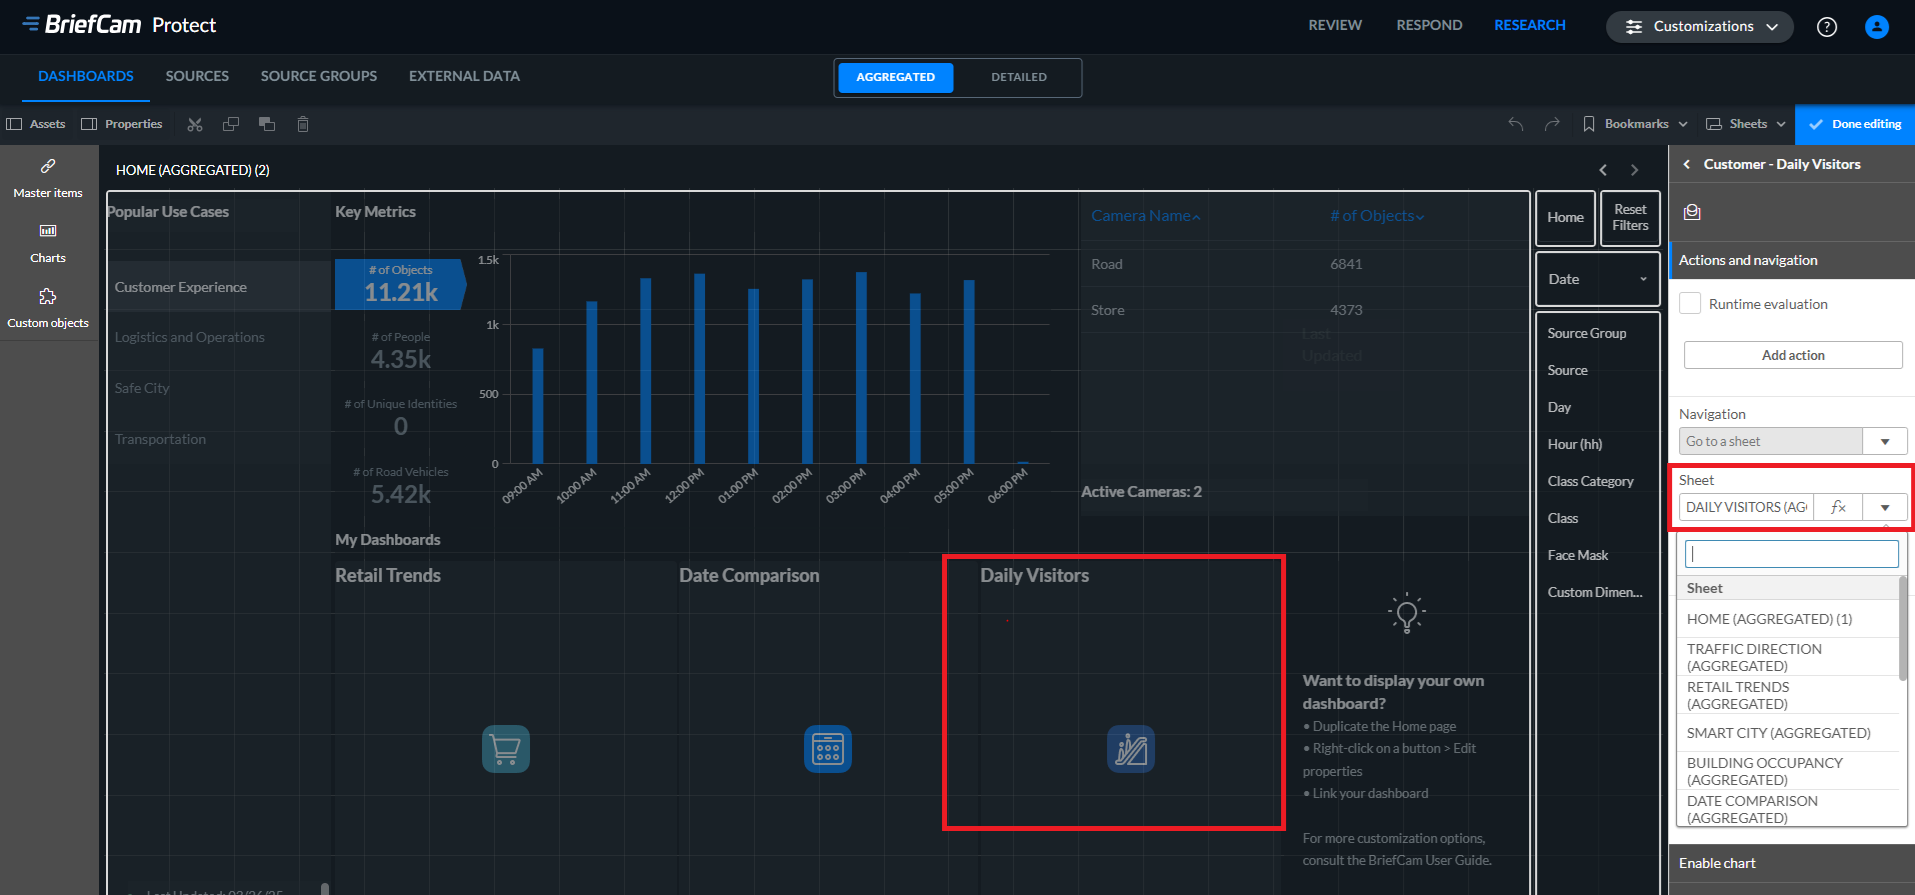The width and height of the screenshot is (1915, 895).
Task: Click the delete trash icon
Action: coord(303,124)
